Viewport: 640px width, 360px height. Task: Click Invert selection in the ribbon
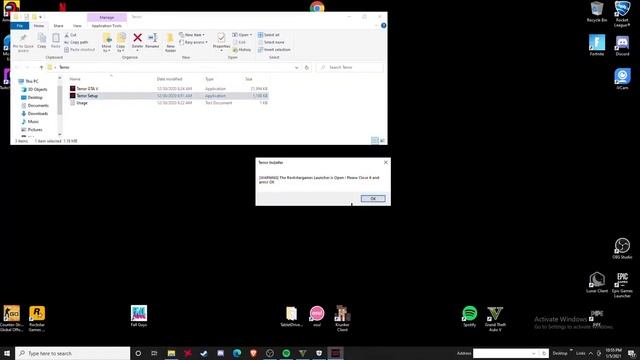click(x=274, y=49)
